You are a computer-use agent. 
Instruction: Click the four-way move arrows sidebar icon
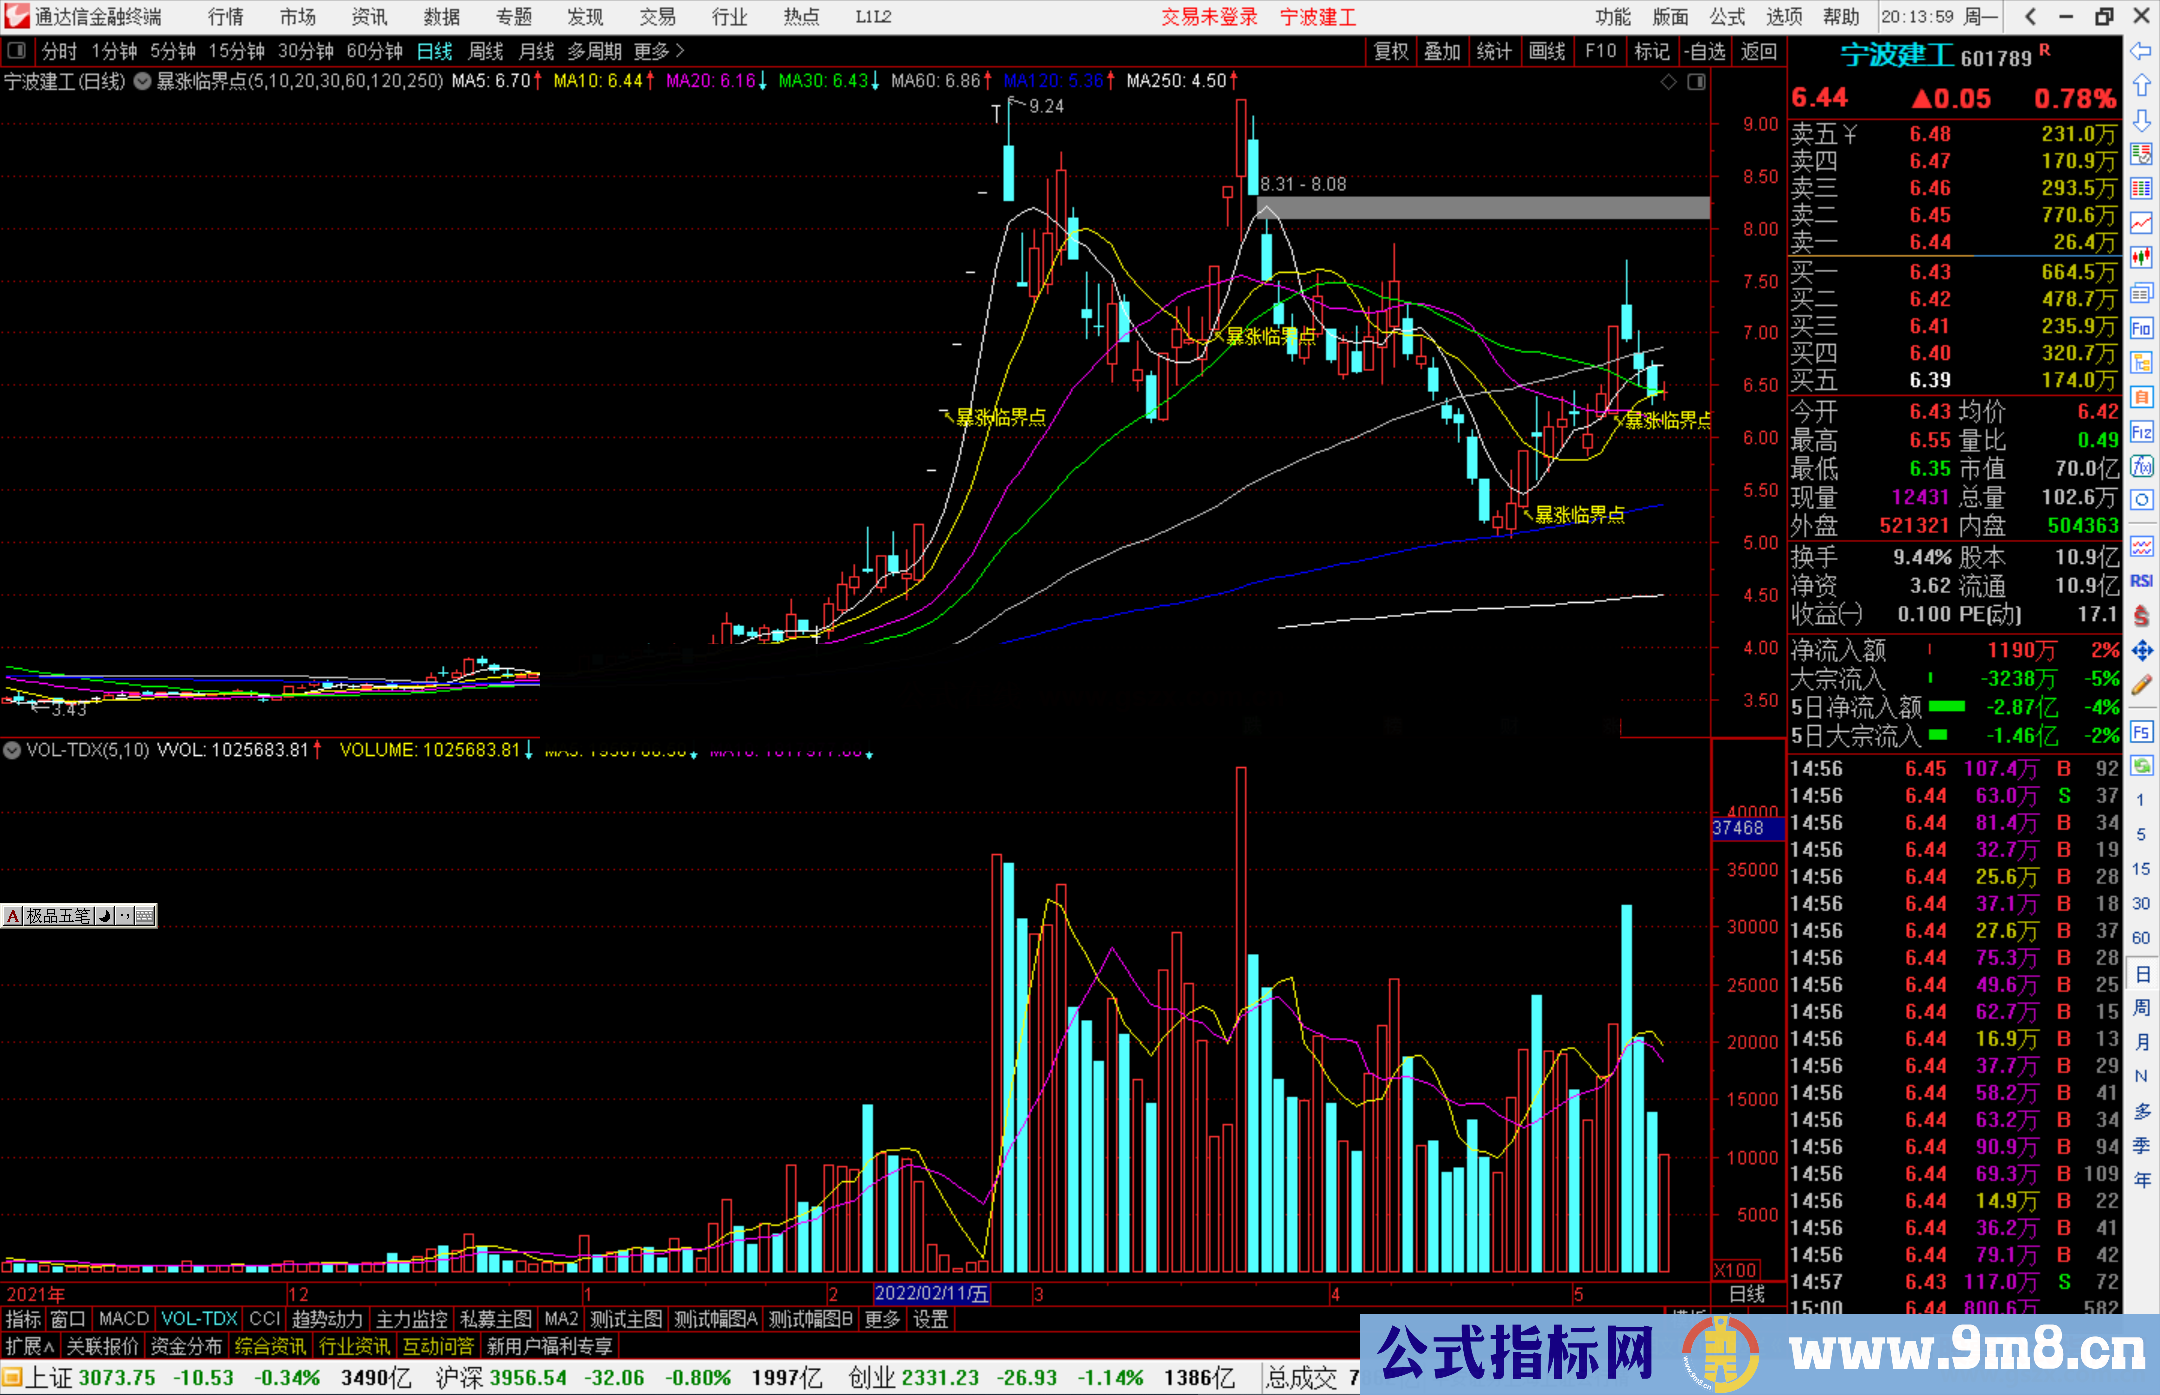point(2141,651)
